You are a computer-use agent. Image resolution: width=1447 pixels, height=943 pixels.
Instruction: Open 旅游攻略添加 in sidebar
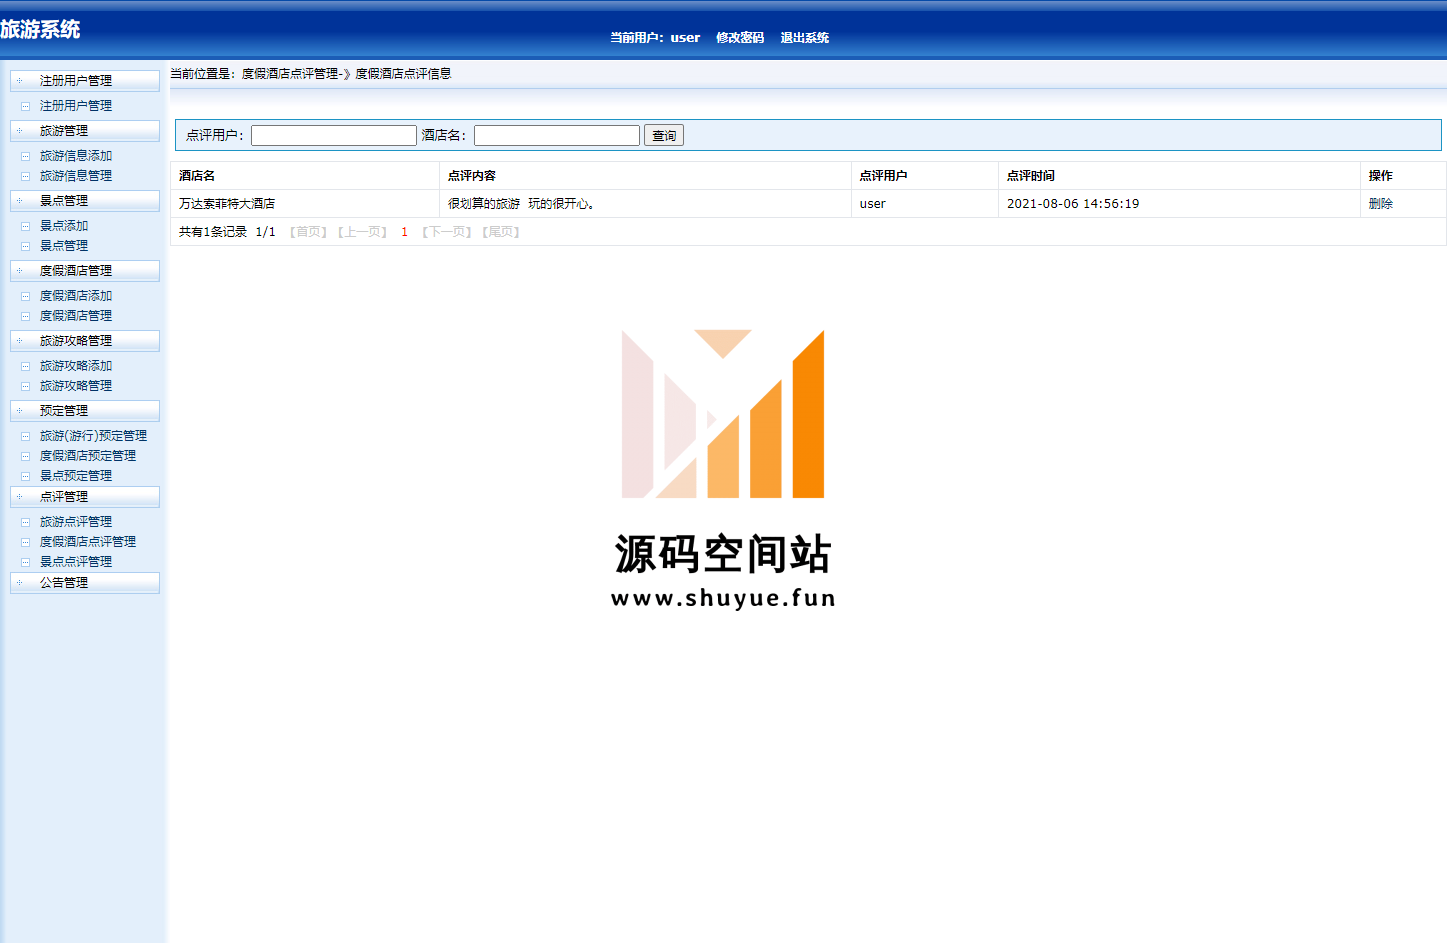(76, 365)
